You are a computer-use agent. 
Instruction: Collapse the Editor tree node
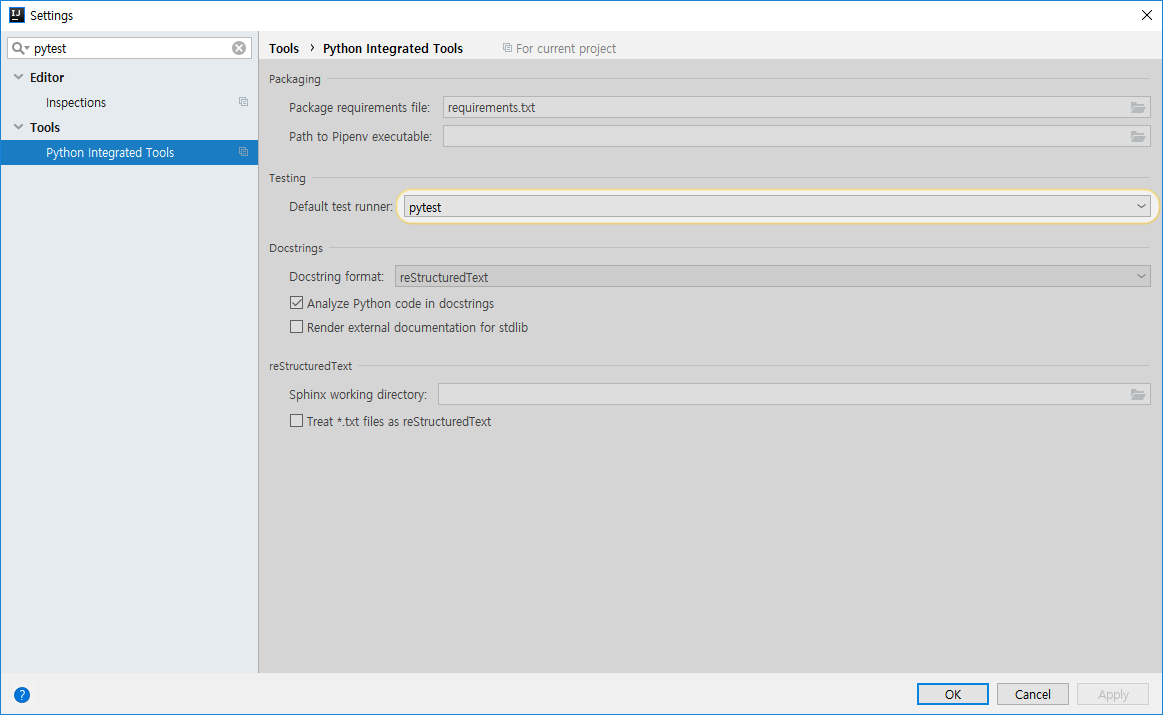(x=19, y=77)
